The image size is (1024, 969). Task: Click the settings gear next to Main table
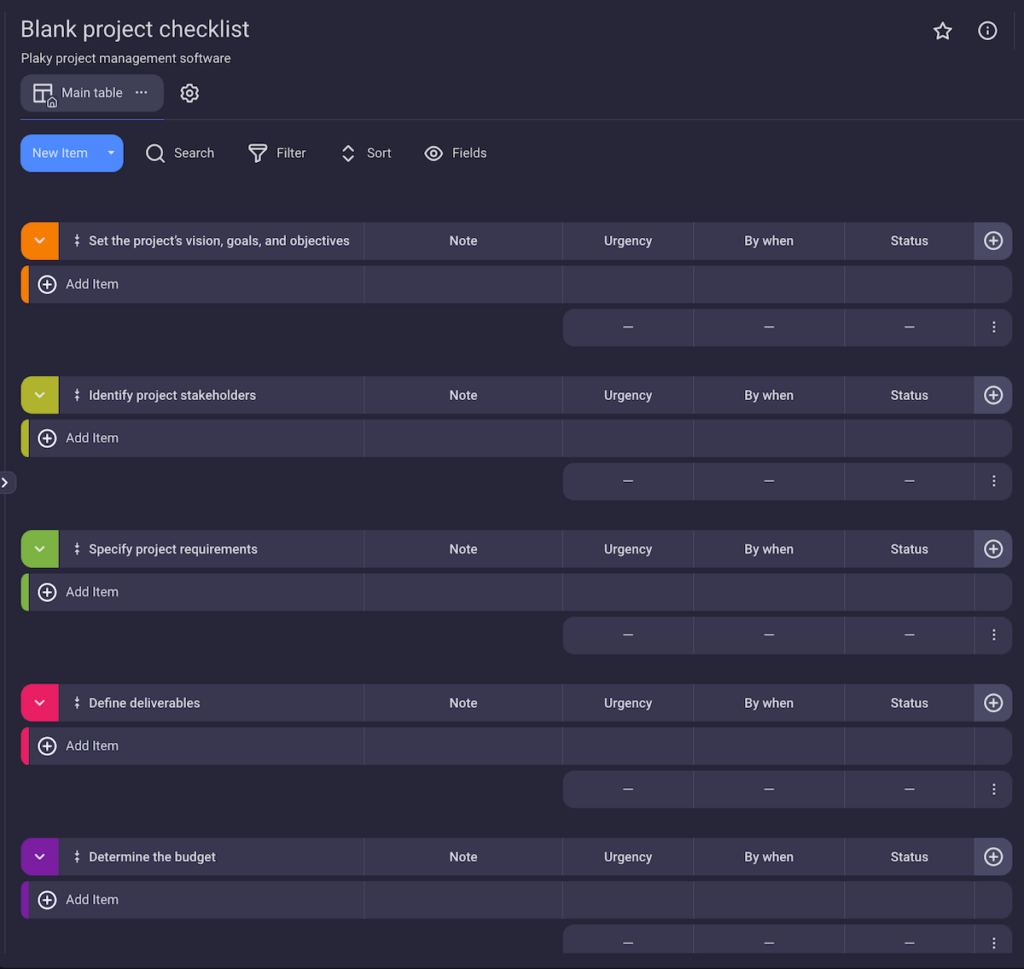point(189,92)
